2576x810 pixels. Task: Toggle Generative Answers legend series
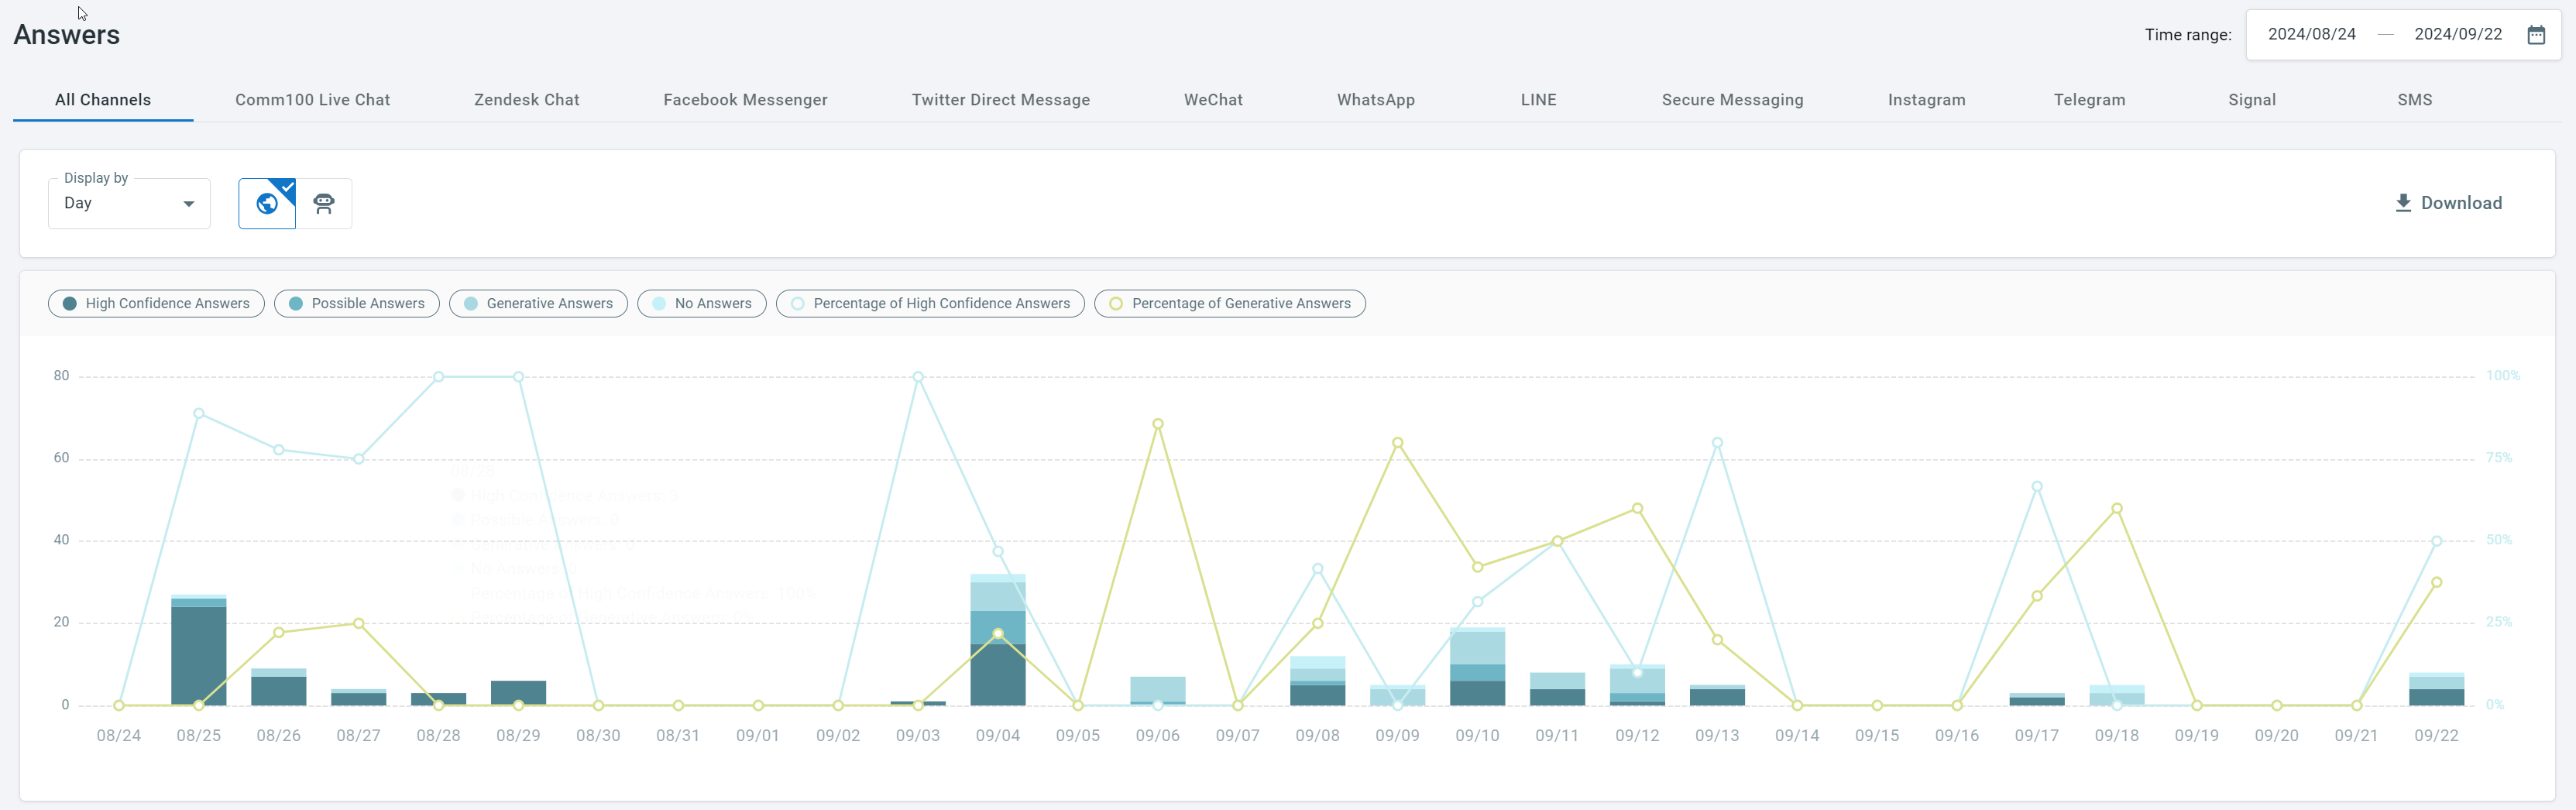[539, 303]
